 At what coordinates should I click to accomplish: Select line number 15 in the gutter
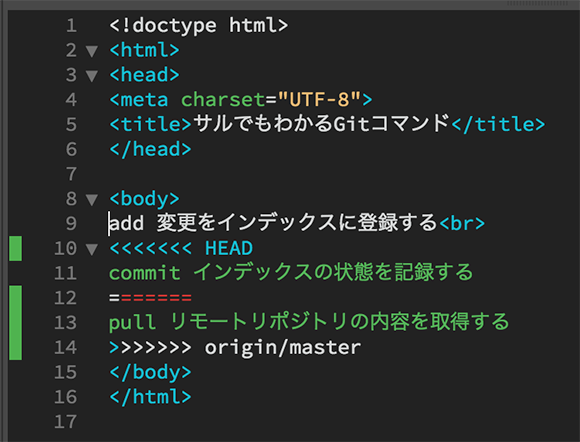click(x=65, y=372)
